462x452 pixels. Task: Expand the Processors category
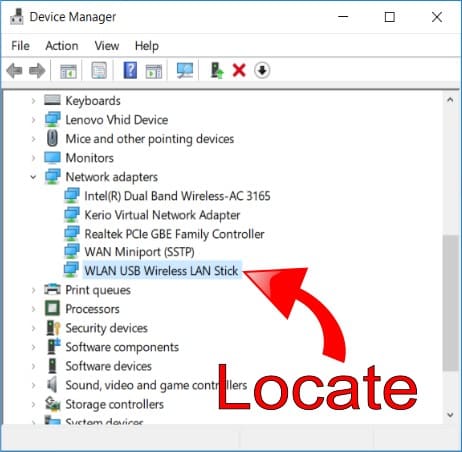click(x=33, y=309)
